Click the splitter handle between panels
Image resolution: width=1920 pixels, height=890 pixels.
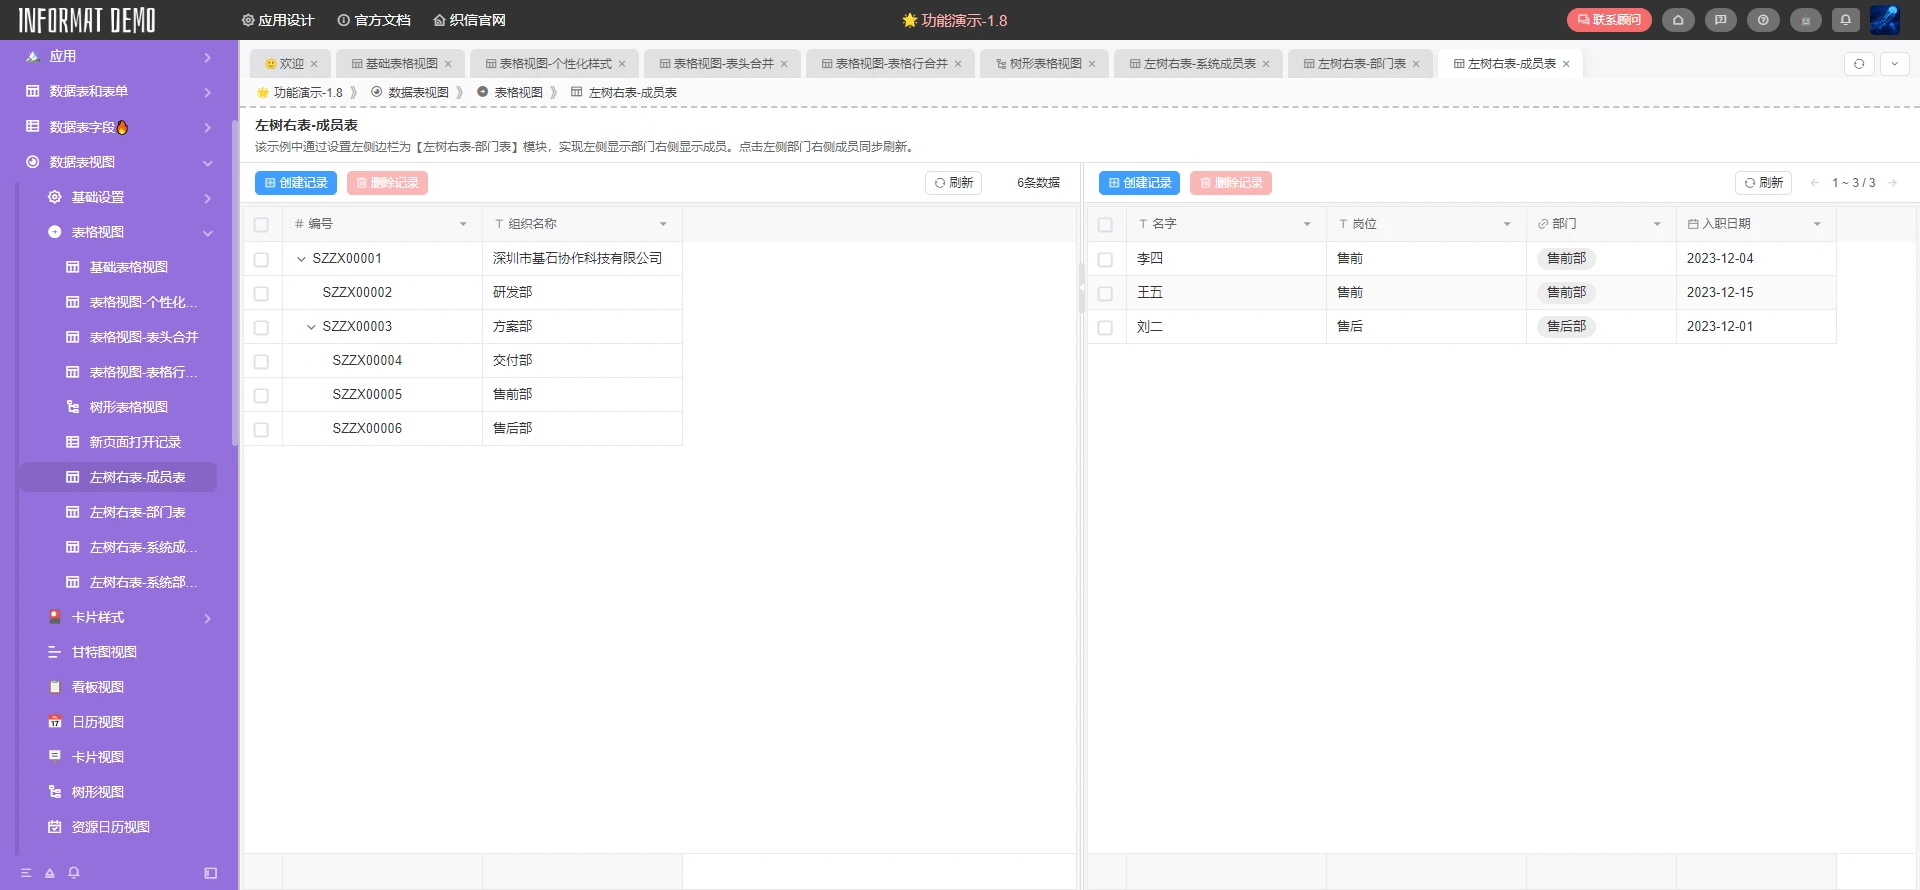click(1082, 288)
